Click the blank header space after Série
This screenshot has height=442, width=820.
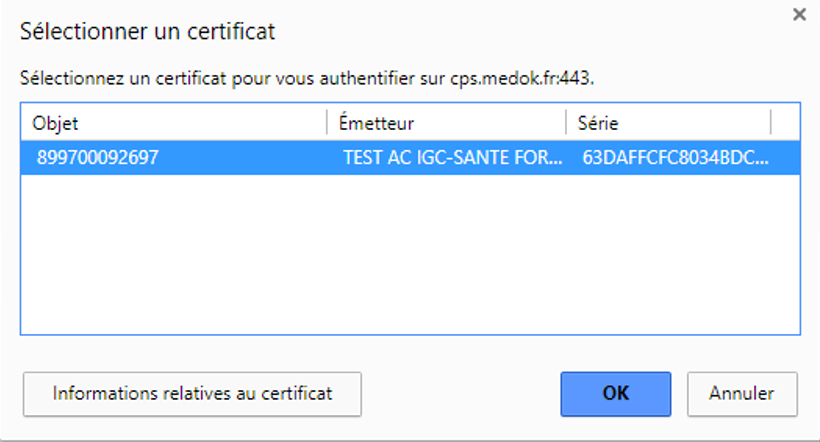coord(786,123)
